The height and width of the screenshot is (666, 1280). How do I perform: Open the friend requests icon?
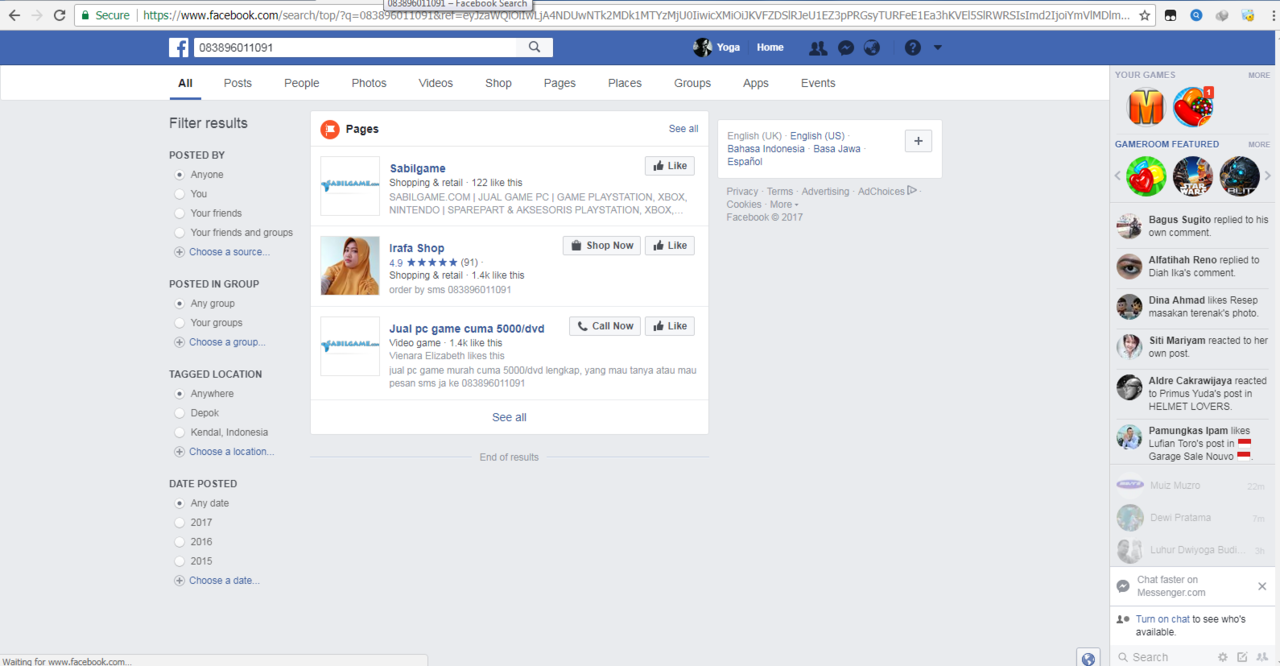point(818,48)
